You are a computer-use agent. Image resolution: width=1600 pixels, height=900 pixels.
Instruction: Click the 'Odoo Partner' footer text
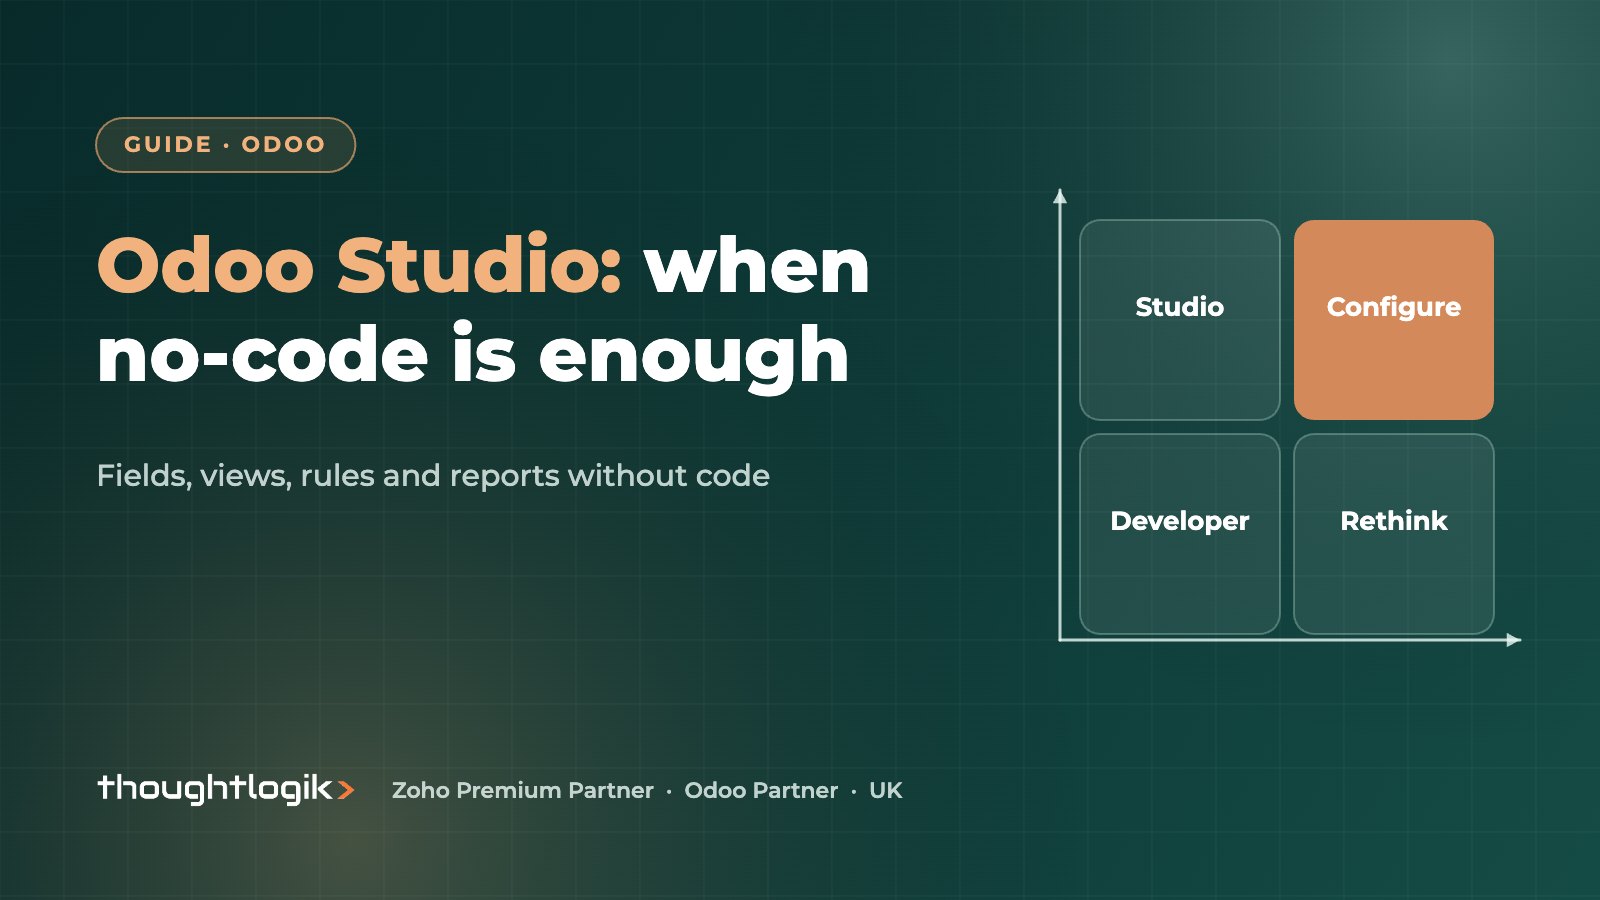(761, 790)
